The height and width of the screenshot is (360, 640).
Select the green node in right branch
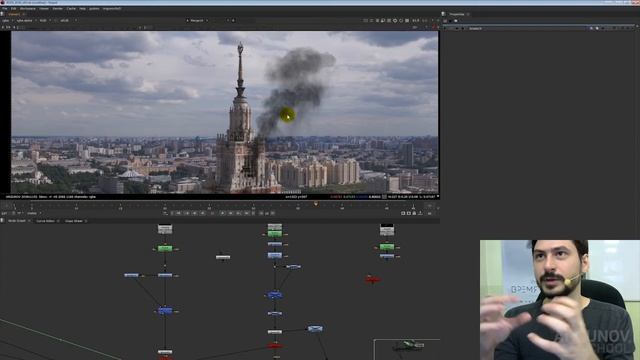pos(387,247)
